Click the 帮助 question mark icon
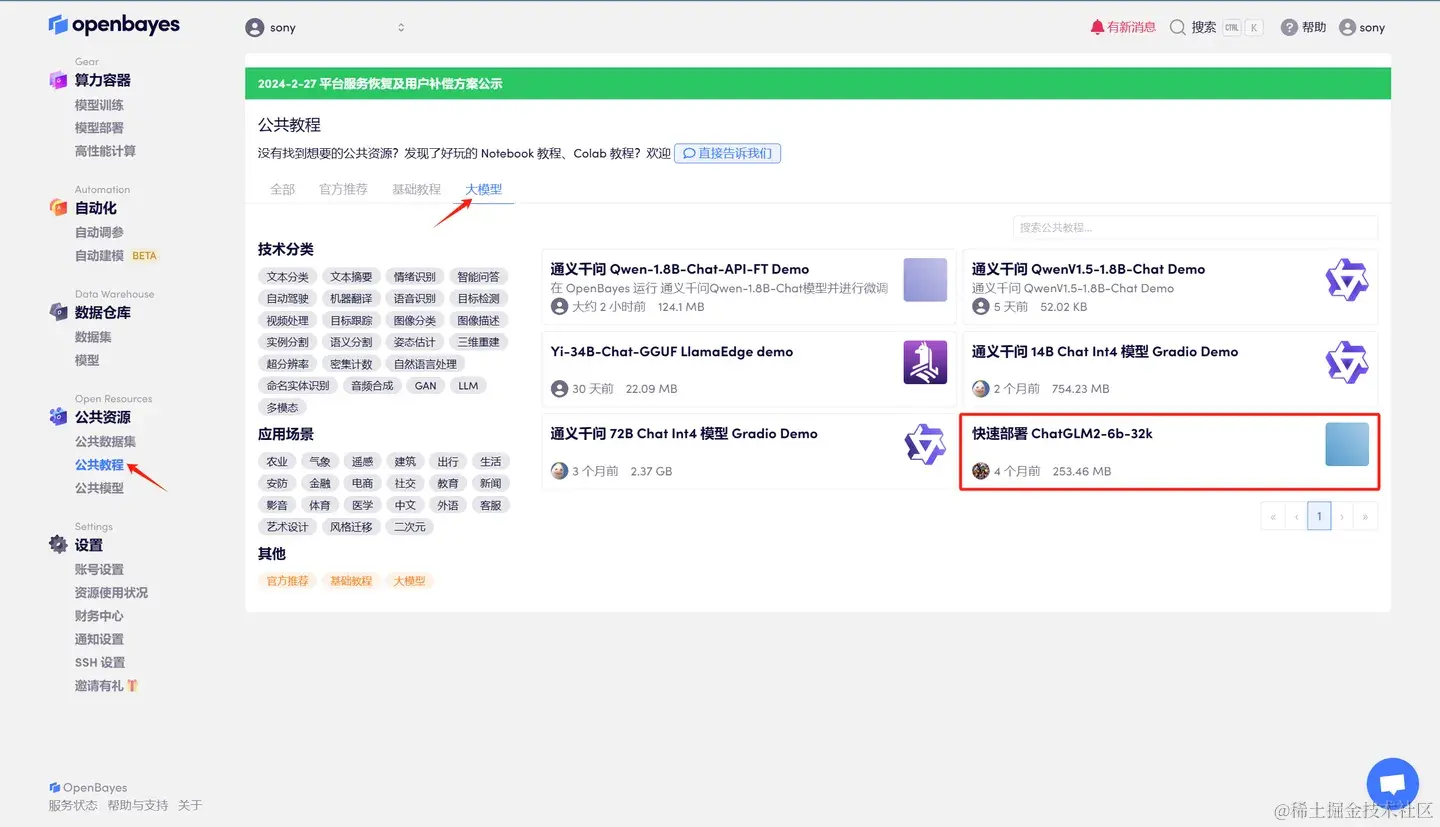 click(1289, 27)
